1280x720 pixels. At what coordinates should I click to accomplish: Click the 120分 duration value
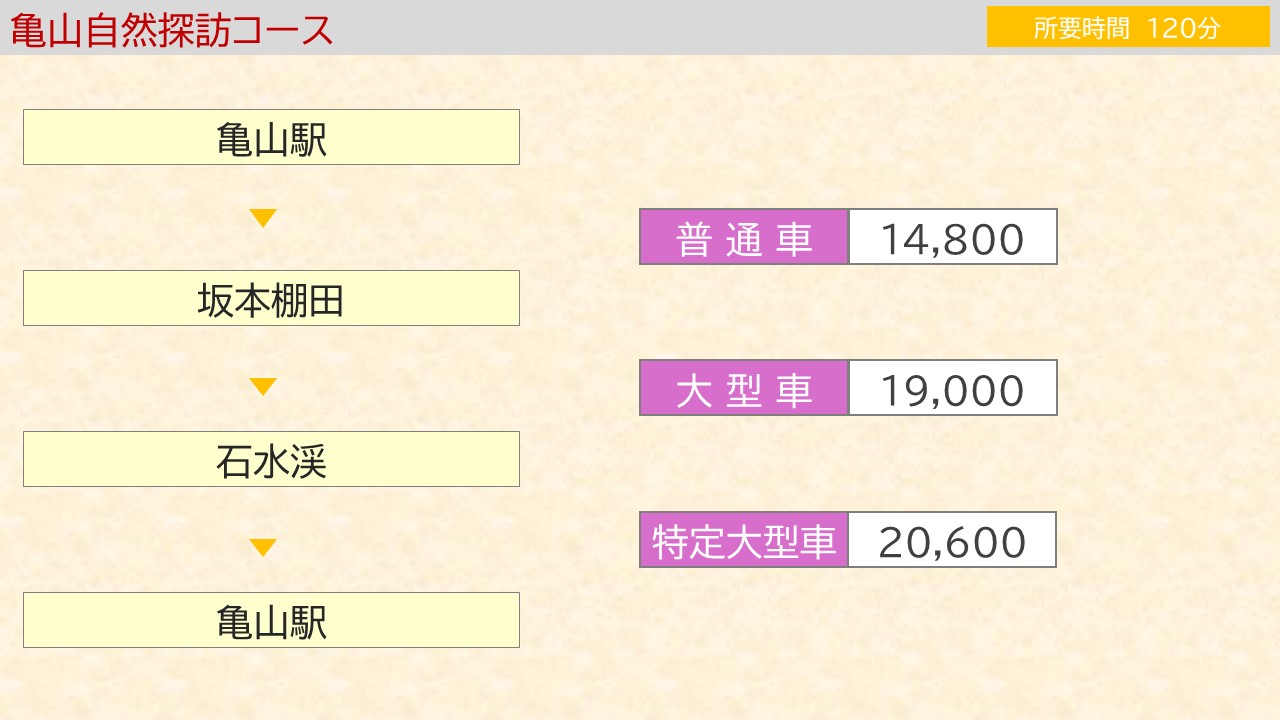1184,28
